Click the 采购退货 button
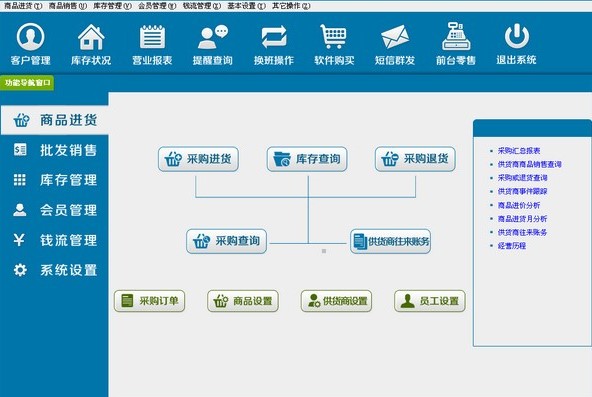The width and height of the screenshot is (592, 397). tap(415, 159)
